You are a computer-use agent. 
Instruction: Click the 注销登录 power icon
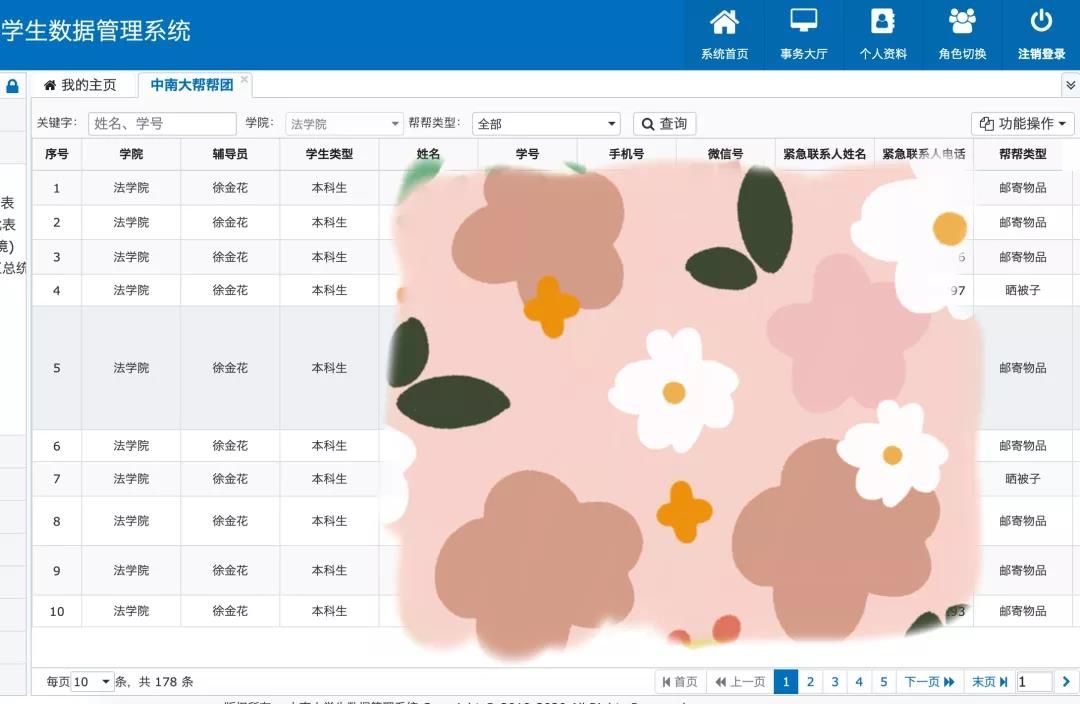point(1041,22)
